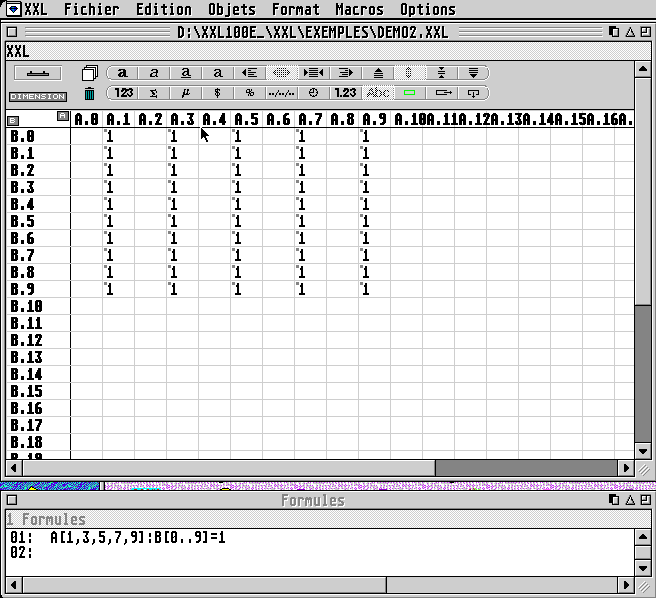Open the Macros menu
This screenshot has width=656, height=598.
(359, 9)
